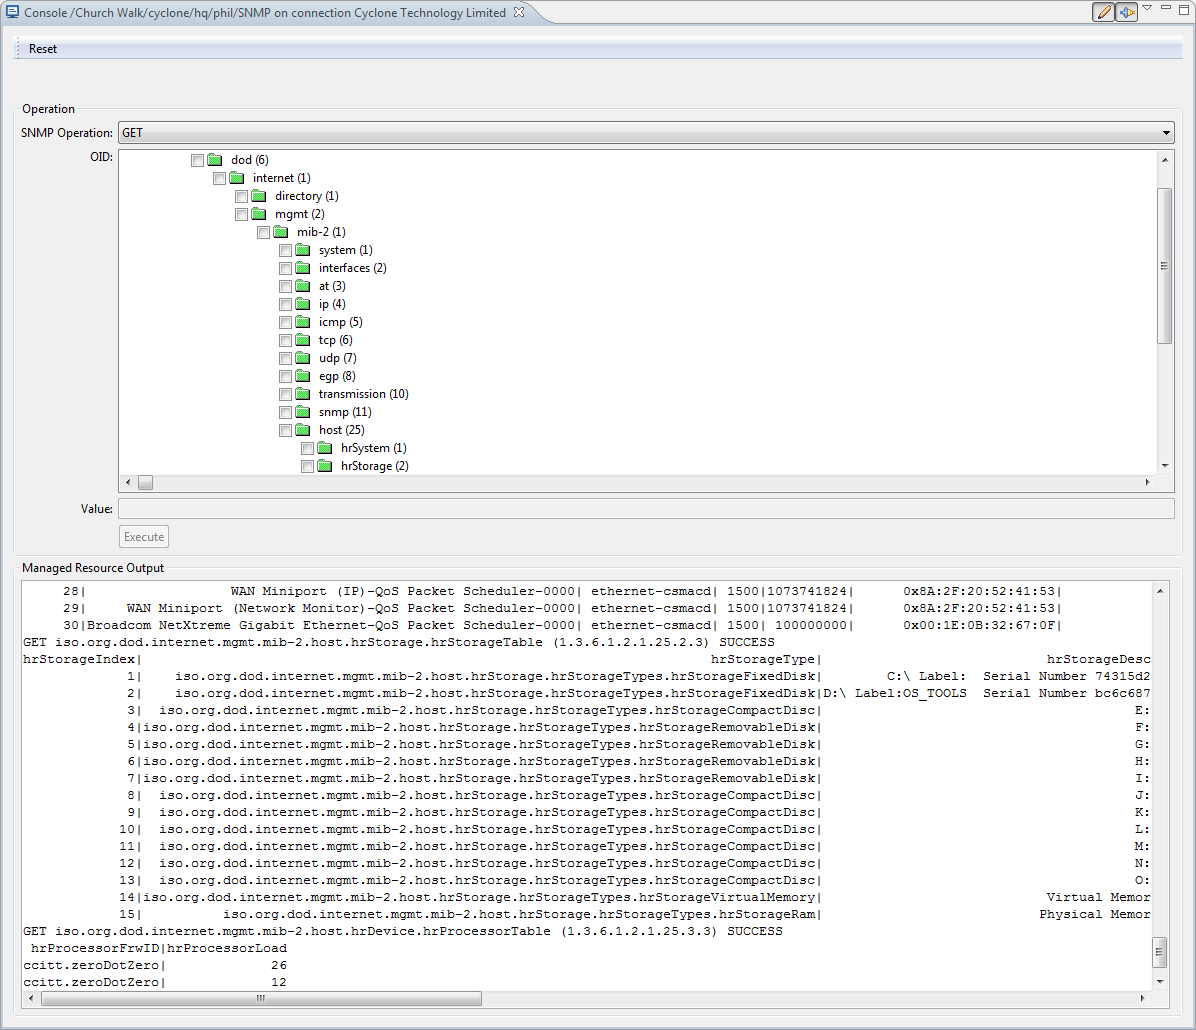Click the system folder icon

point(303,250)
